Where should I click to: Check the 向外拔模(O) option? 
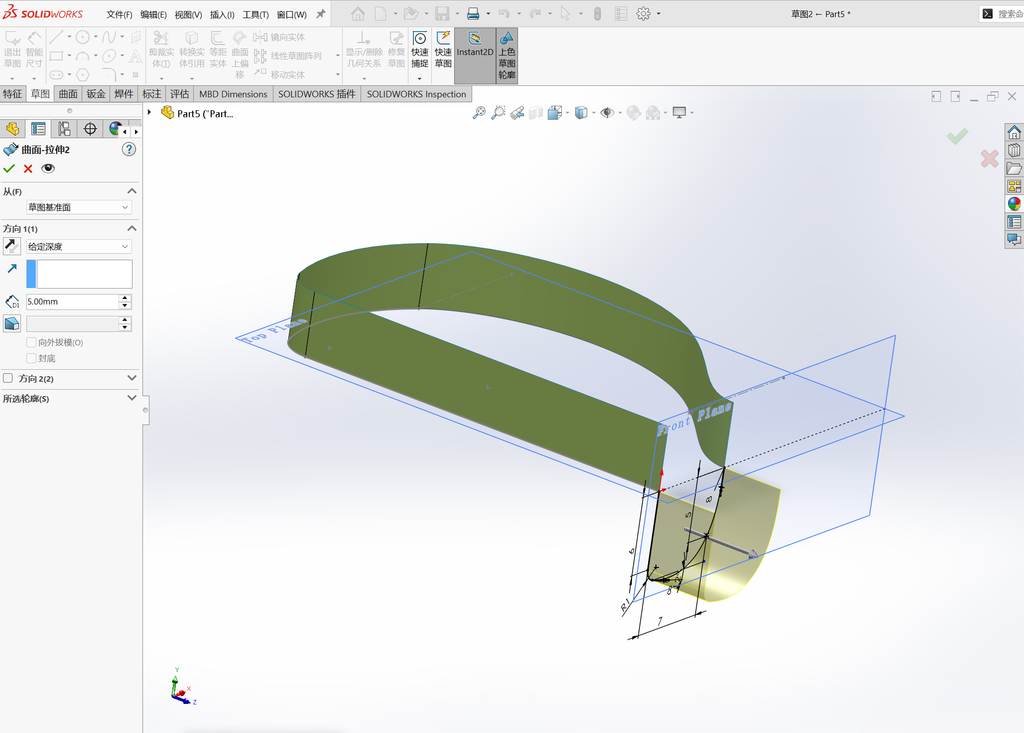[x=31, y=342]
